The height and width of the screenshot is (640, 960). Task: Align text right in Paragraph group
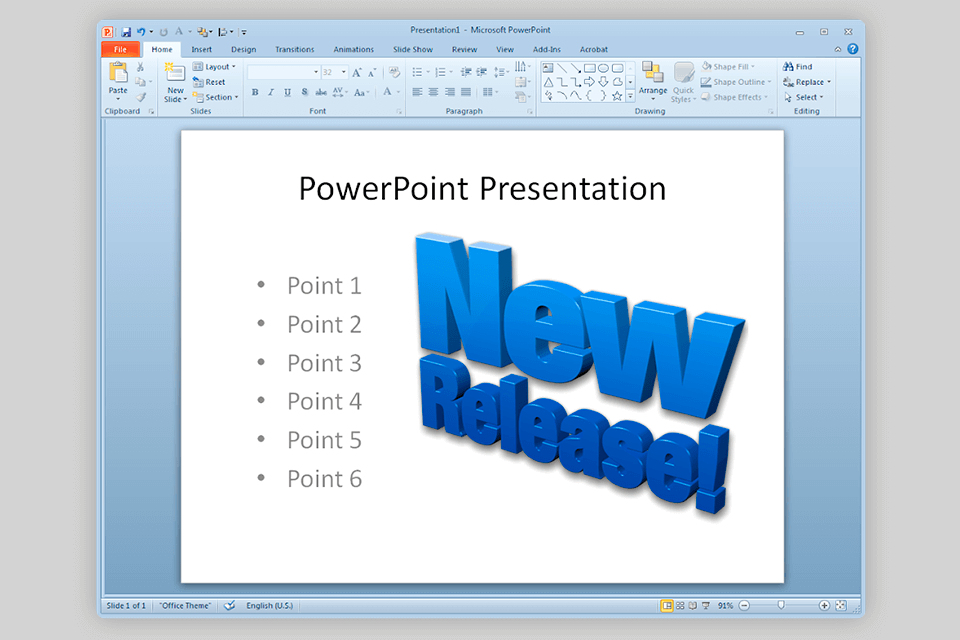pyautogui.click(x=449, y=92)
